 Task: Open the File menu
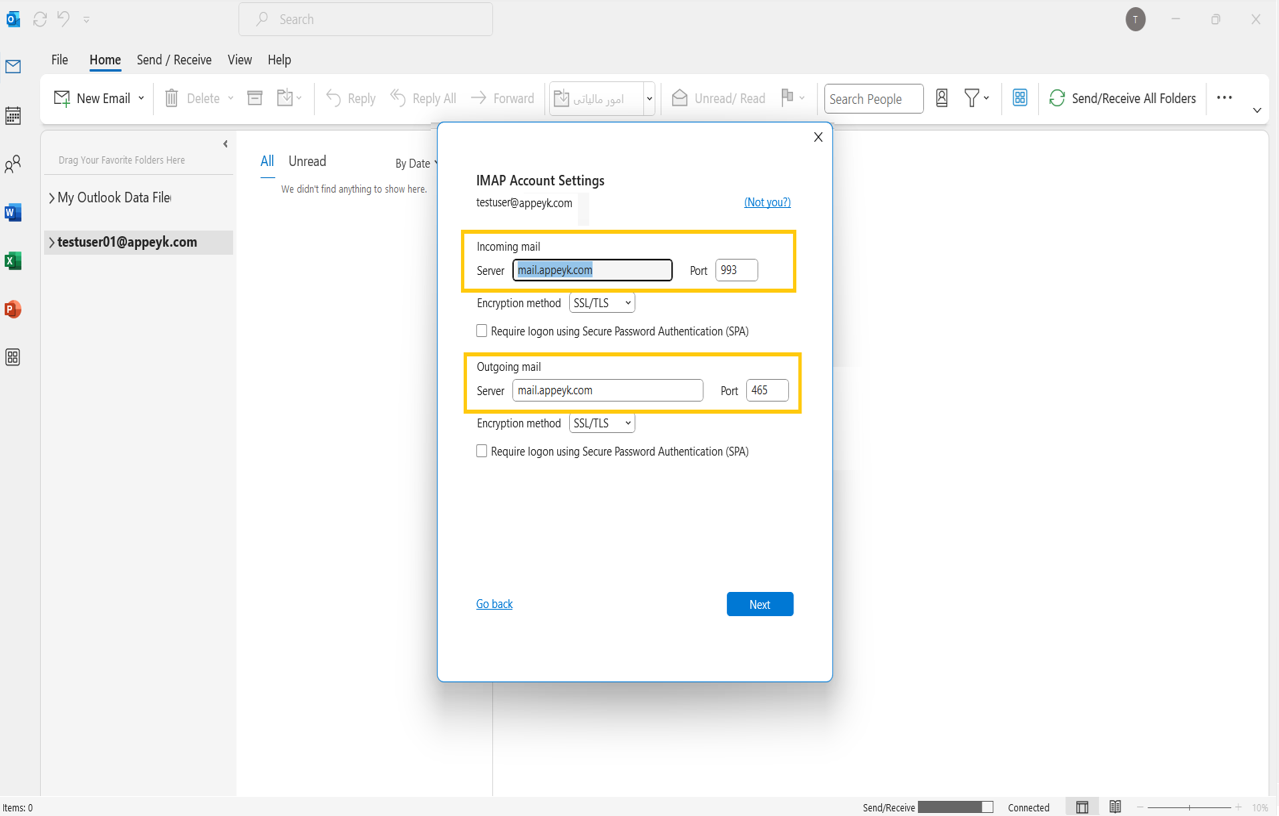60,60
